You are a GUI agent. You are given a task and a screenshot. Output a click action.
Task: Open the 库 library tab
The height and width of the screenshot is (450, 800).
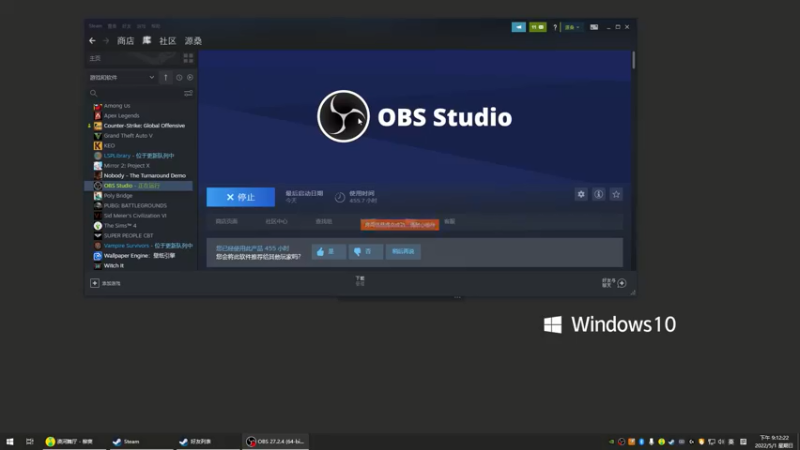pyautogui.click(x=147, y=40)
